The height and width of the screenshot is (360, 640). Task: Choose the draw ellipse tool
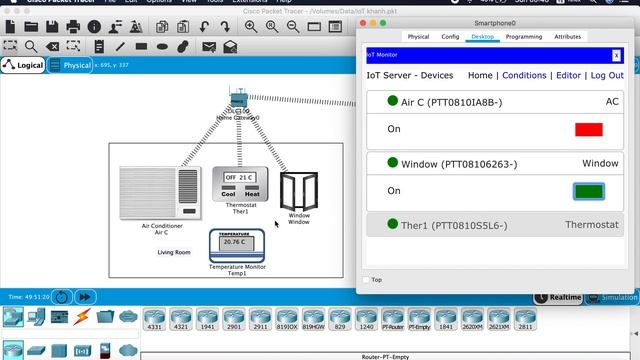tap(162, 47)
